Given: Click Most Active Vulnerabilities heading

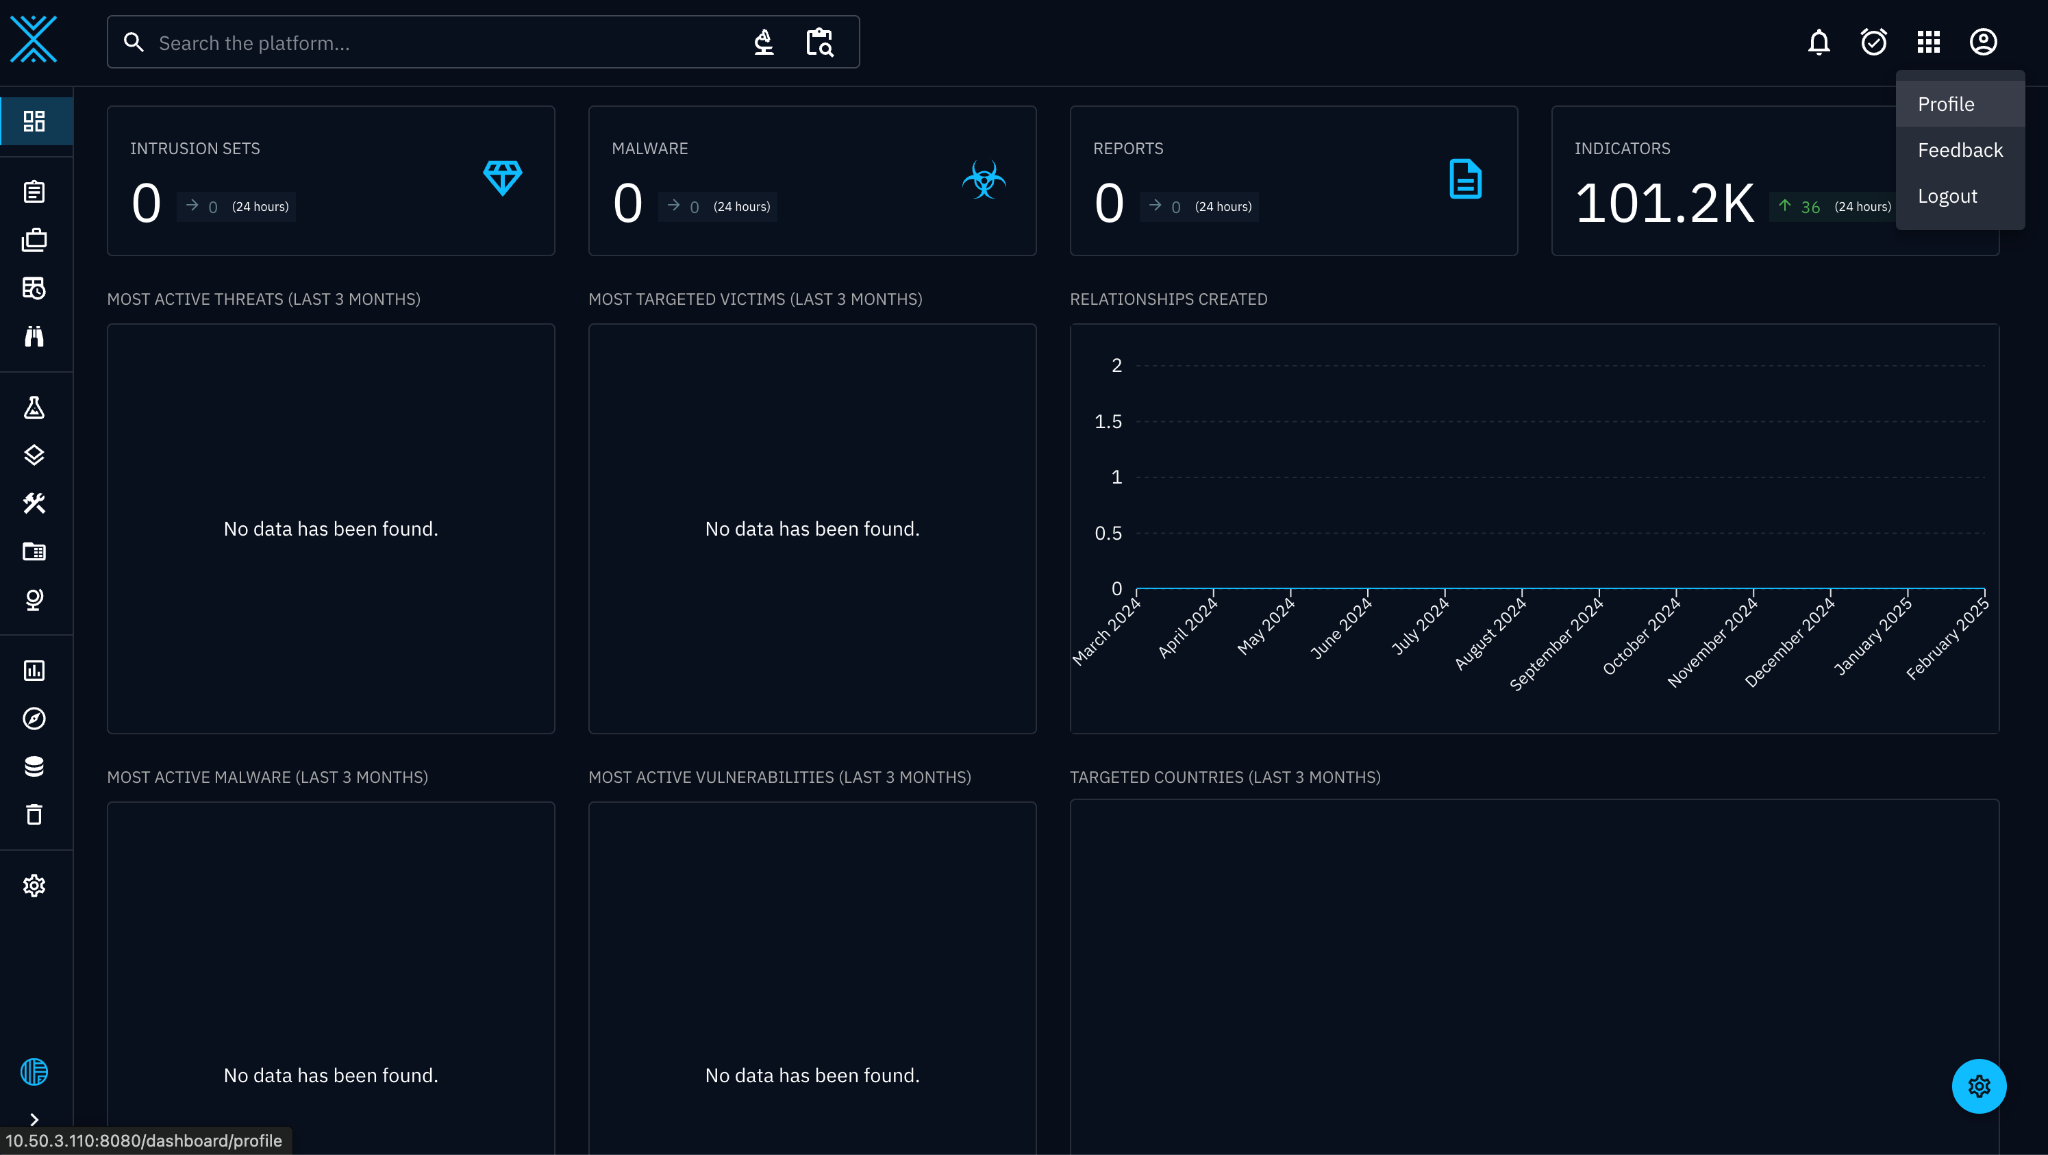Looking at the screenshot, I should (x=780, y=777).
